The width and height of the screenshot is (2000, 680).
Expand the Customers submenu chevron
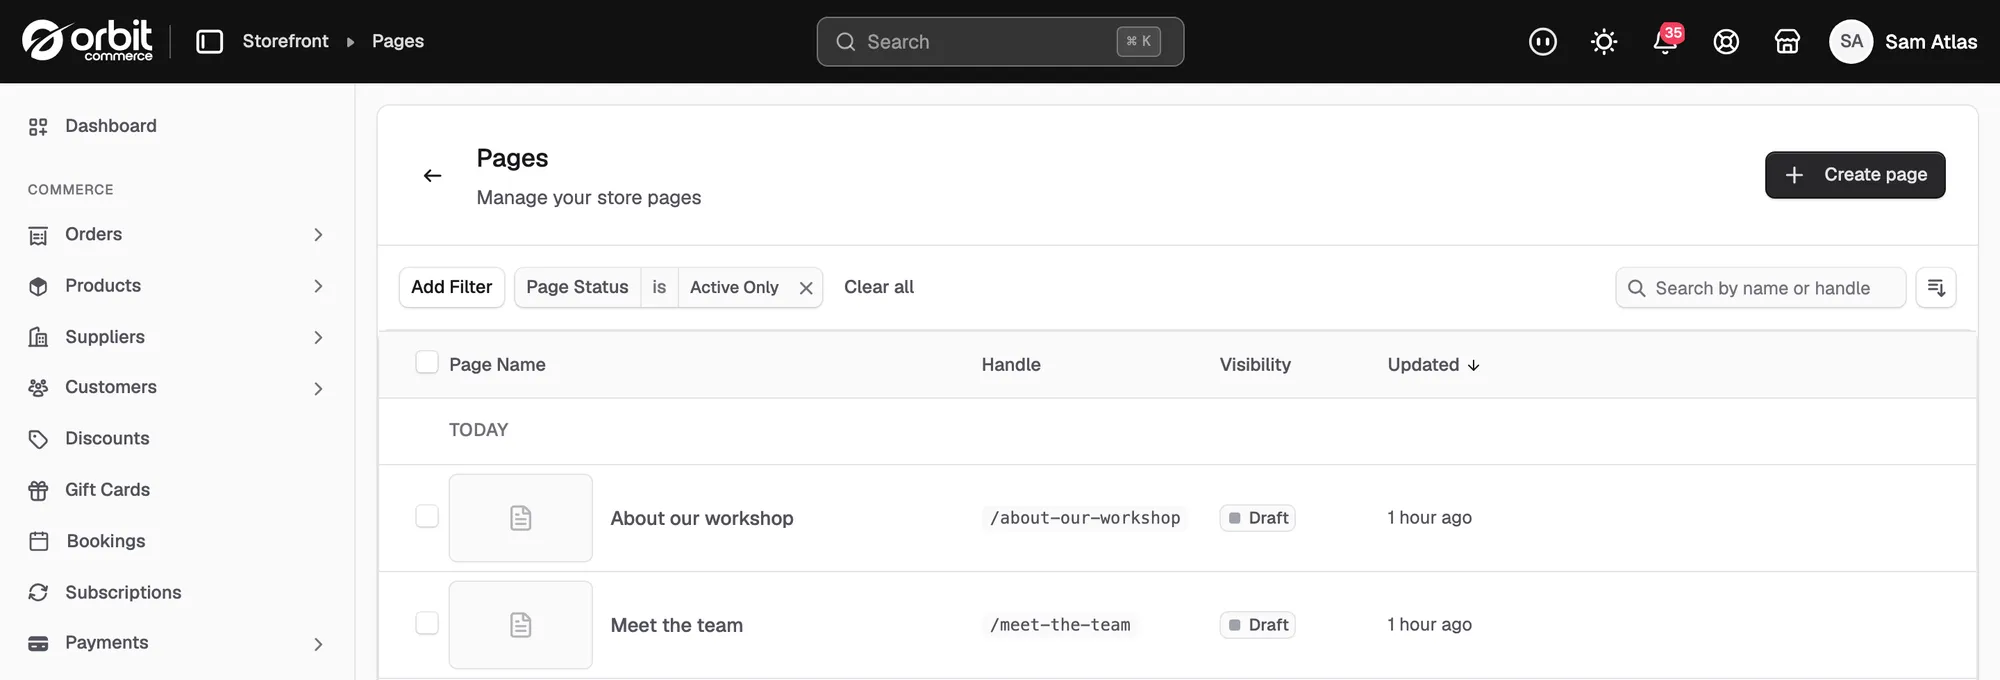318,389
